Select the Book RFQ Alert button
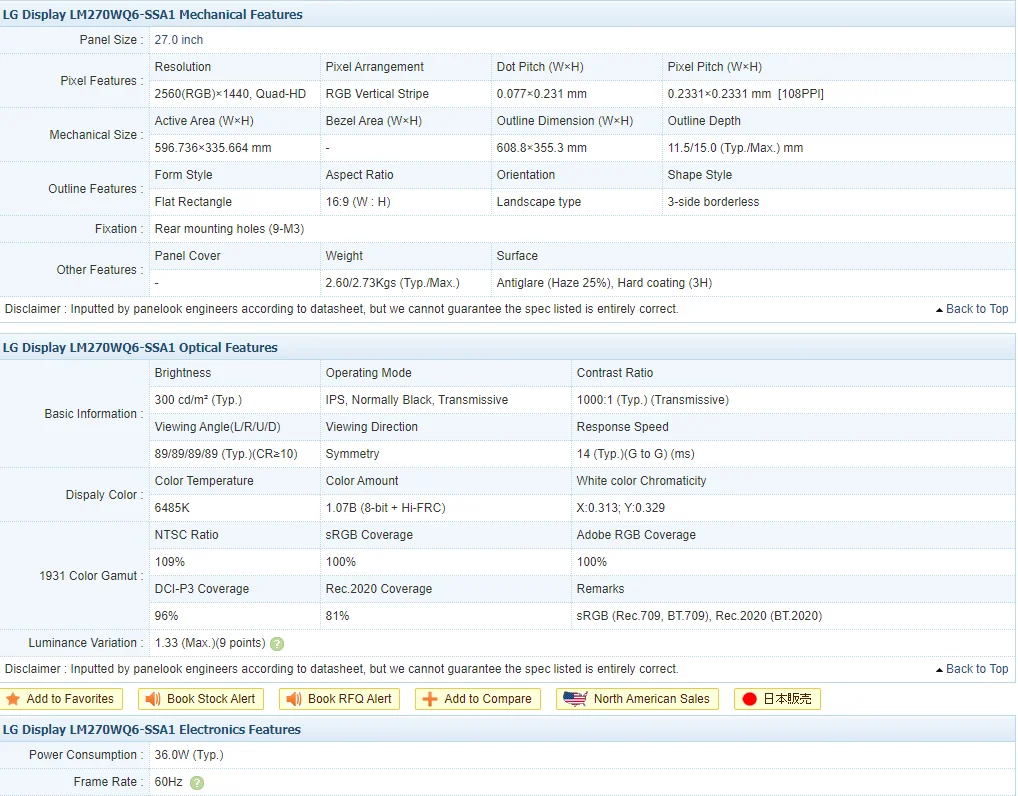This screenshot has height=796, width=1018. (x=340, y=699)
